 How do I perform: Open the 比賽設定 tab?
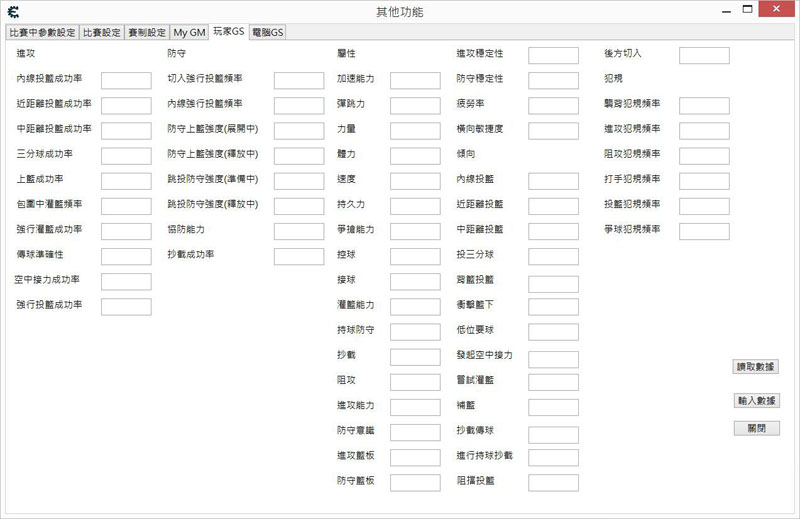tap(101, 32)
